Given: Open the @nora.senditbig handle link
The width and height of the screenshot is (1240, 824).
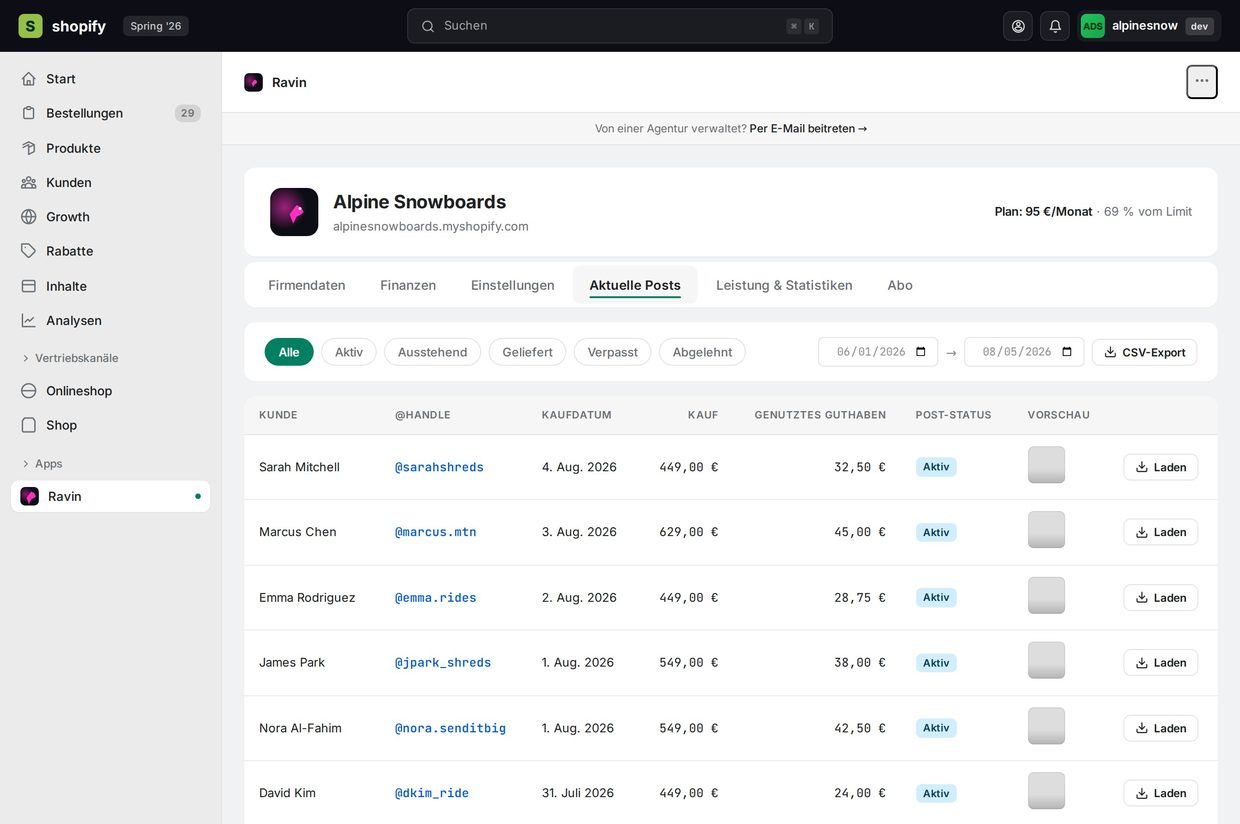Looking at the screenshot, I should tap(450, 728).
